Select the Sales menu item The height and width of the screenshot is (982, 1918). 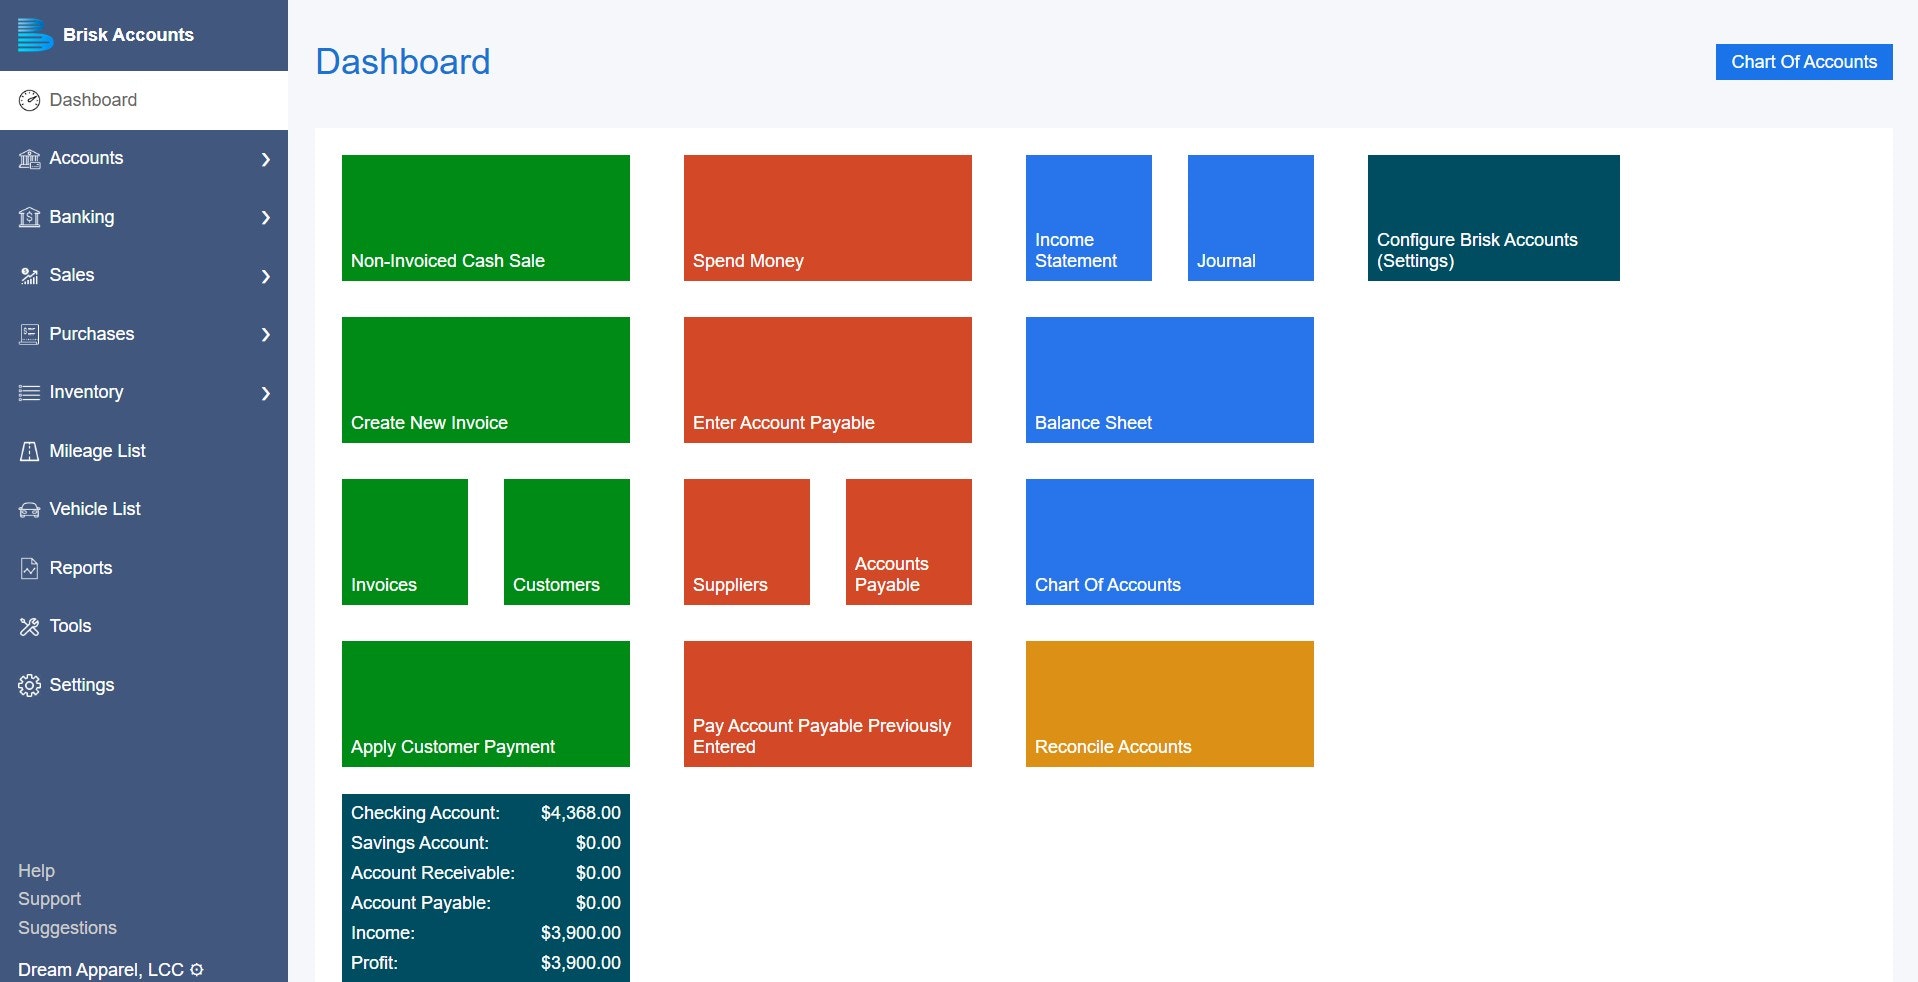click(x=71, y=275)
